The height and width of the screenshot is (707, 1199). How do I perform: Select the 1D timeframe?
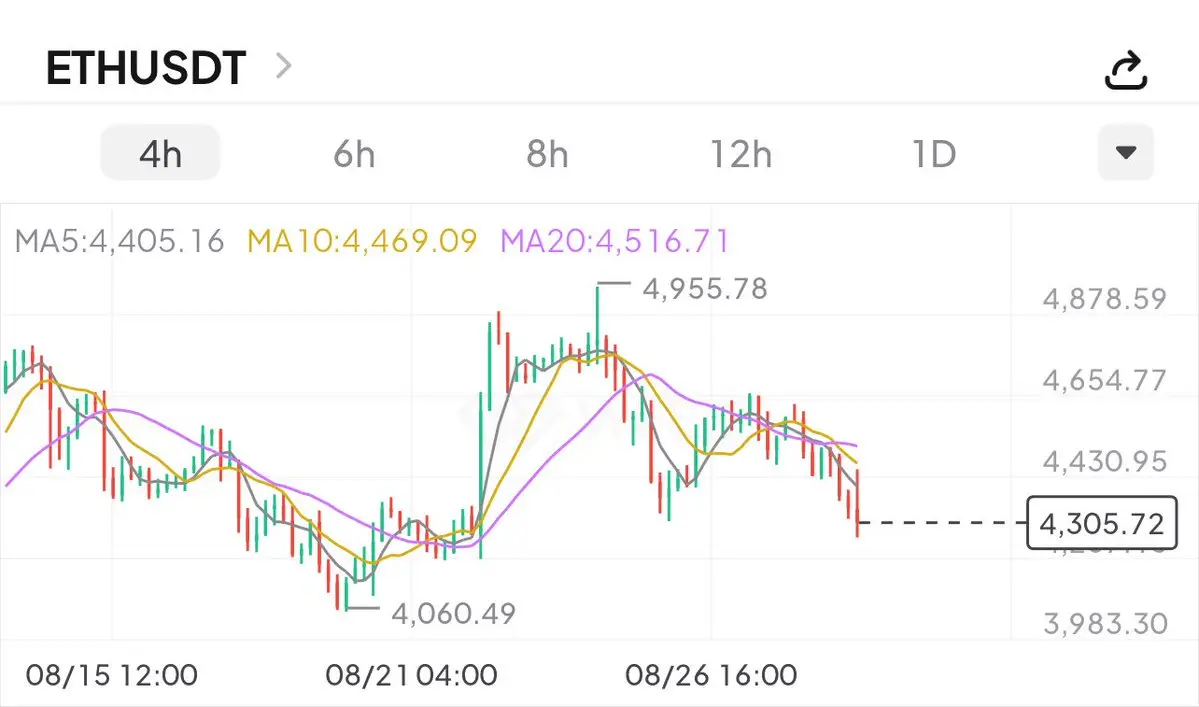tap(934, 154)
